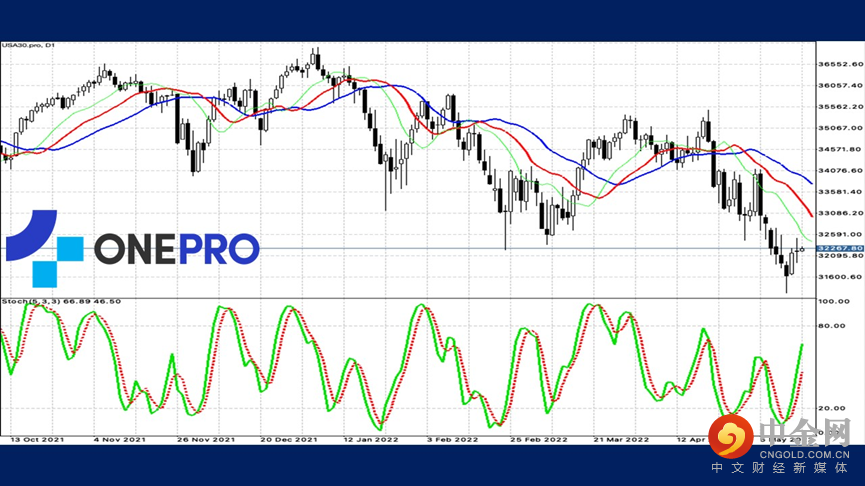Screen dimensions: 865x486
Task: Select the 3 Feb 2022 date label
Action: (452, 440)
